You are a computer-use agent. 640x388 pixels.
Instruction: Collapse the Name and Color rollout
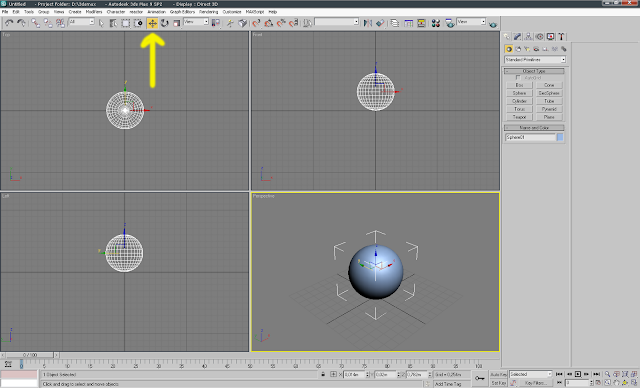click(x=534, y=128)
